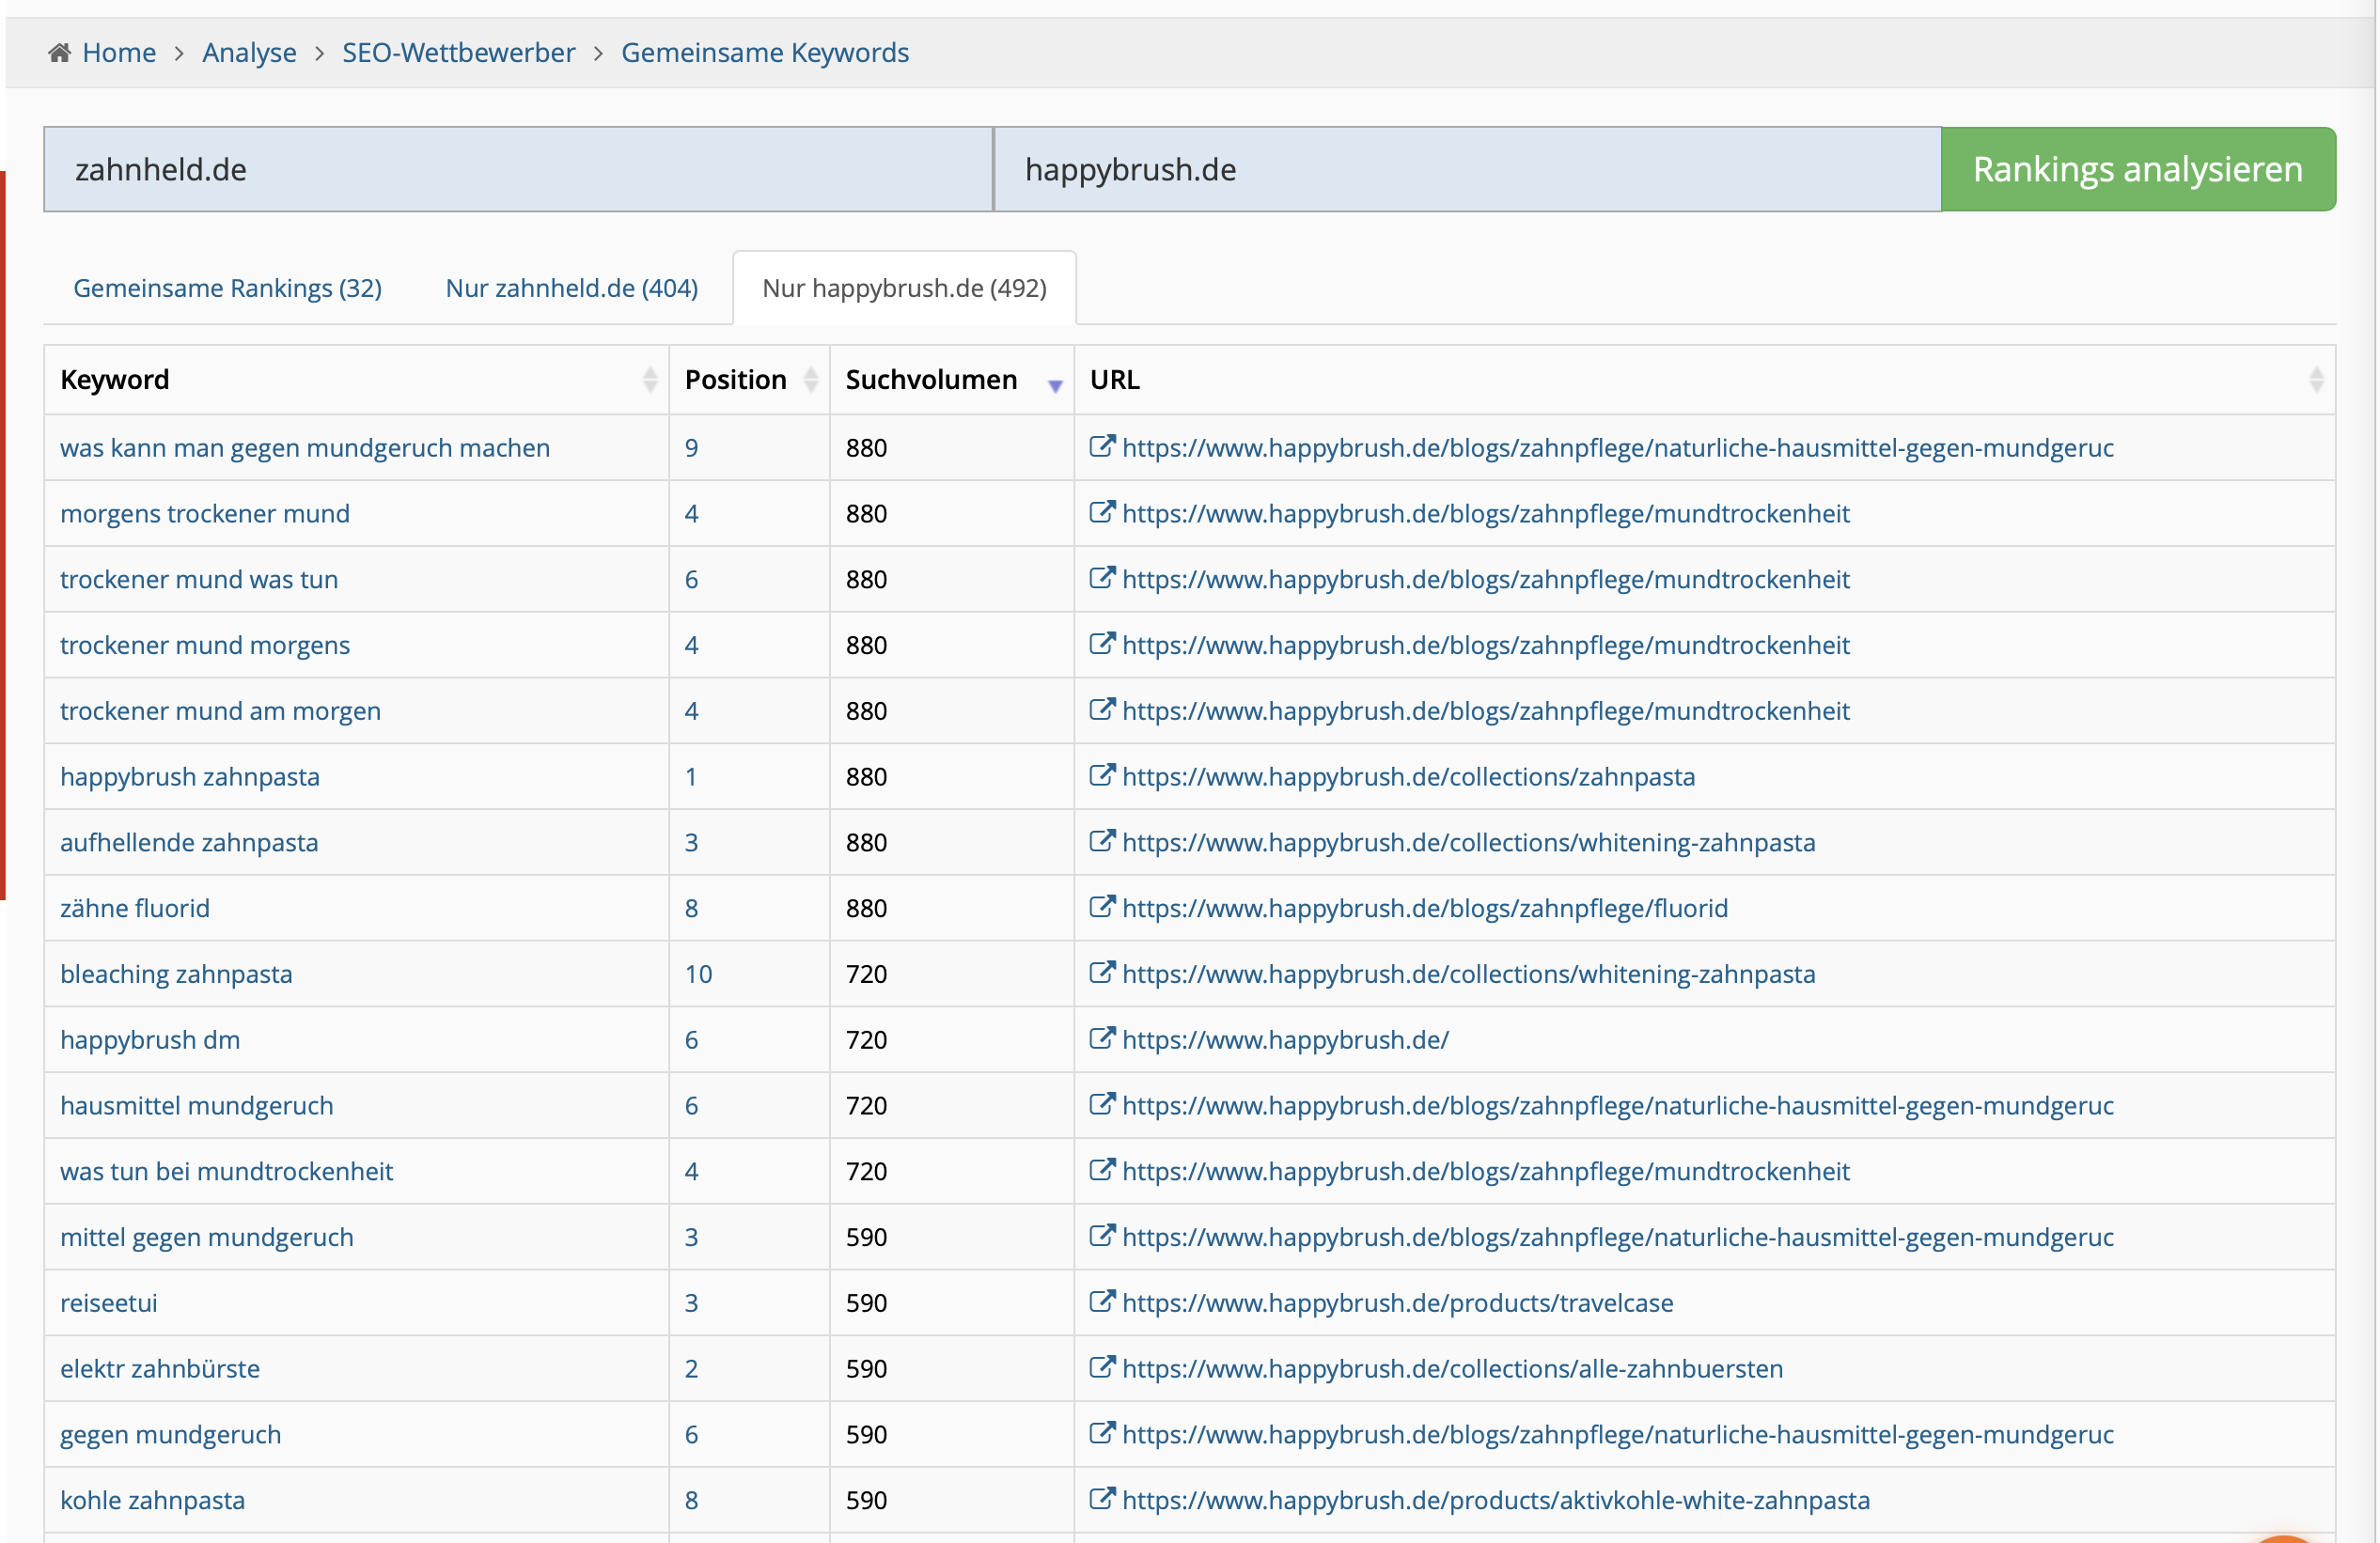This screenshot has height=1543, width=2380.
Task: Go to Home in breadcrumb
Action: (x=119, y=52)
